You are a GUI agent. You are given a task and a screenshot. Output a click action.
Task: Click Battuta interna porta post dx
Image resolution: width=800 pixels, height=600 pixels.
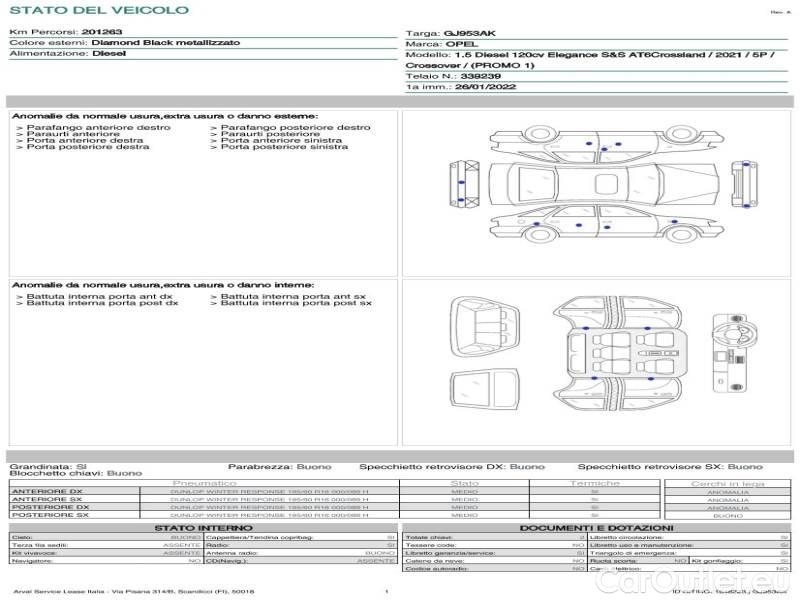[x=103, y=303]
